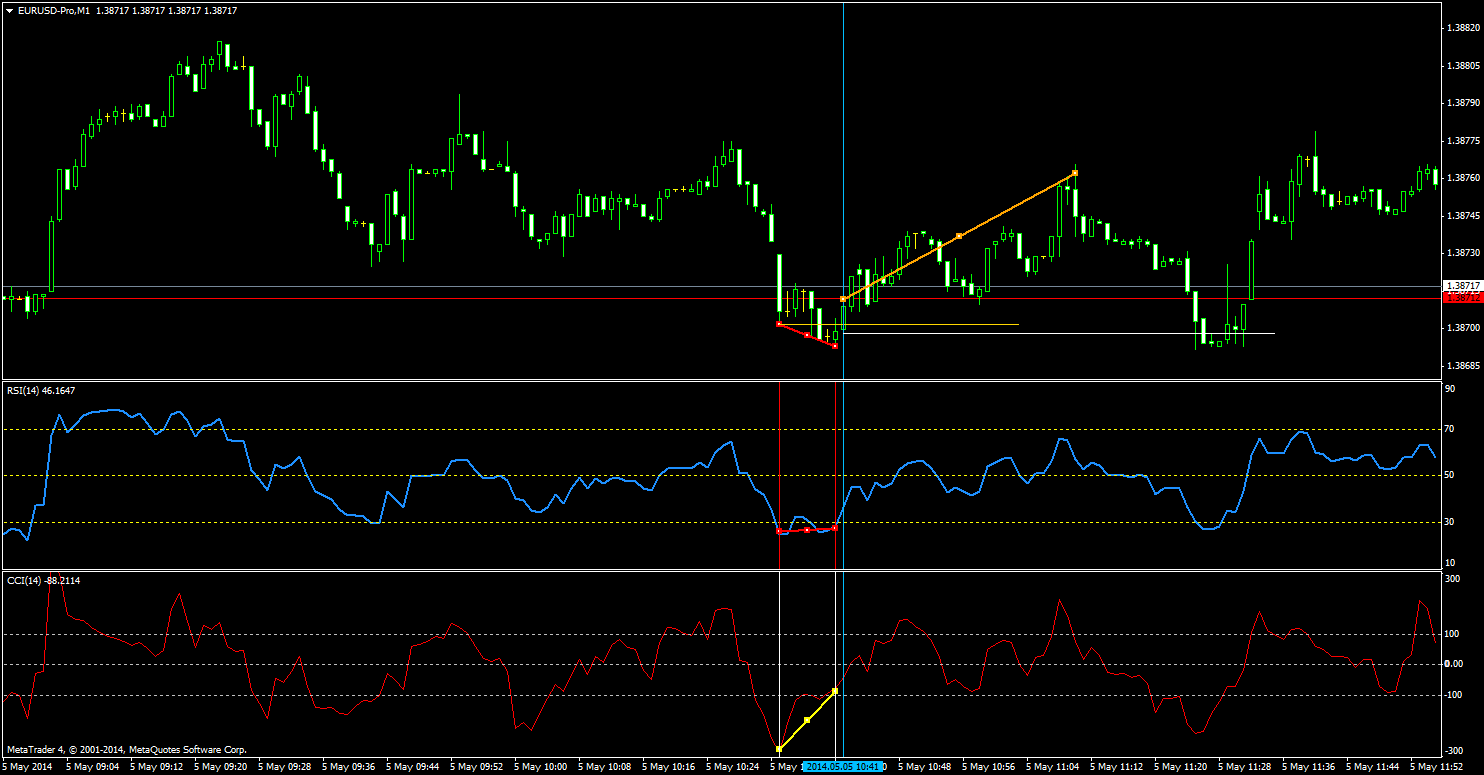Select the yellow CCI trendline middle anchor
This screenshot has width=1484, height=775.
807,720
